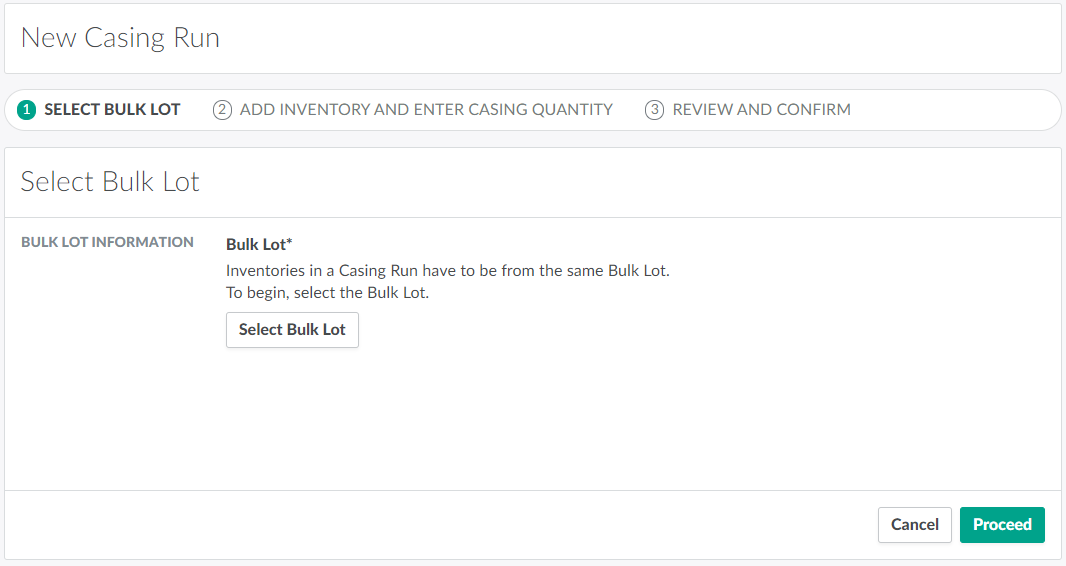1066x566 pixels.
Task: Click the required asterisk beside Bulk Lot
Action: click(289, 243)
